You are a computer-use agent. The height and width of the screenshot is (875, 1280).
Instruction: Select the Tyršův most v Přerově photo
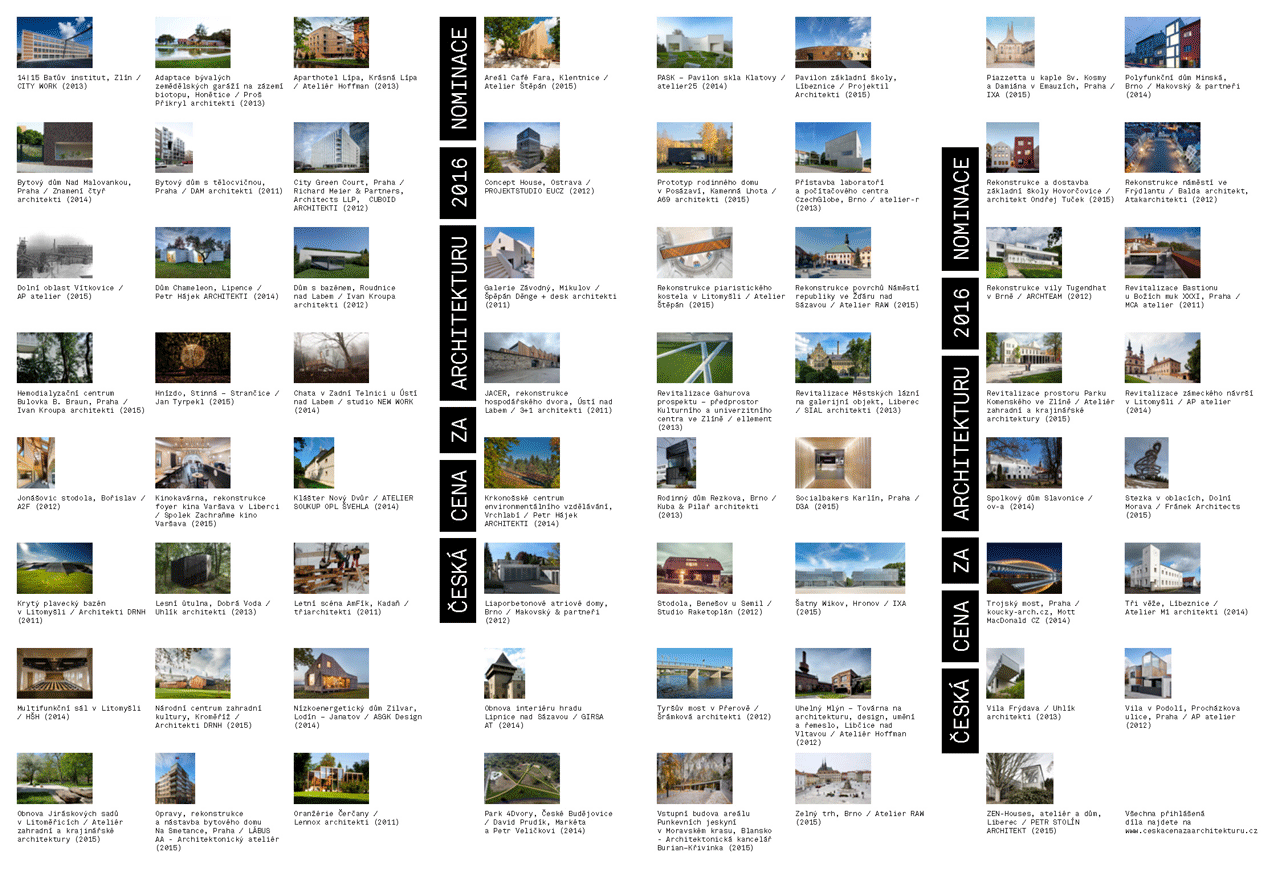tap(694, 674)
